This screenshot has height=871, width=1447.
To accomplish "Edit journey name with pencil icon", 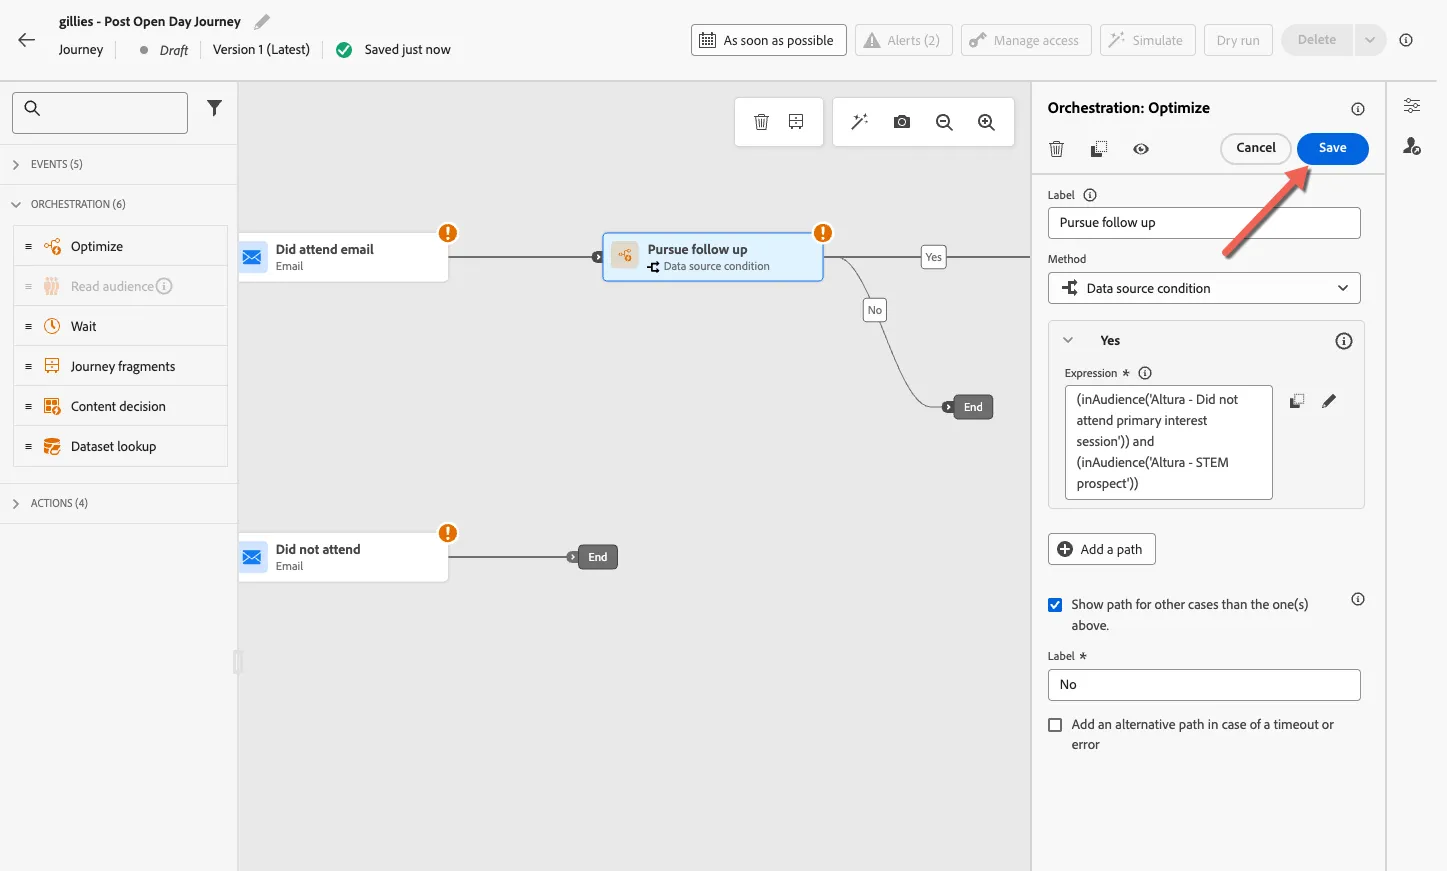I will tap(262, 21).
